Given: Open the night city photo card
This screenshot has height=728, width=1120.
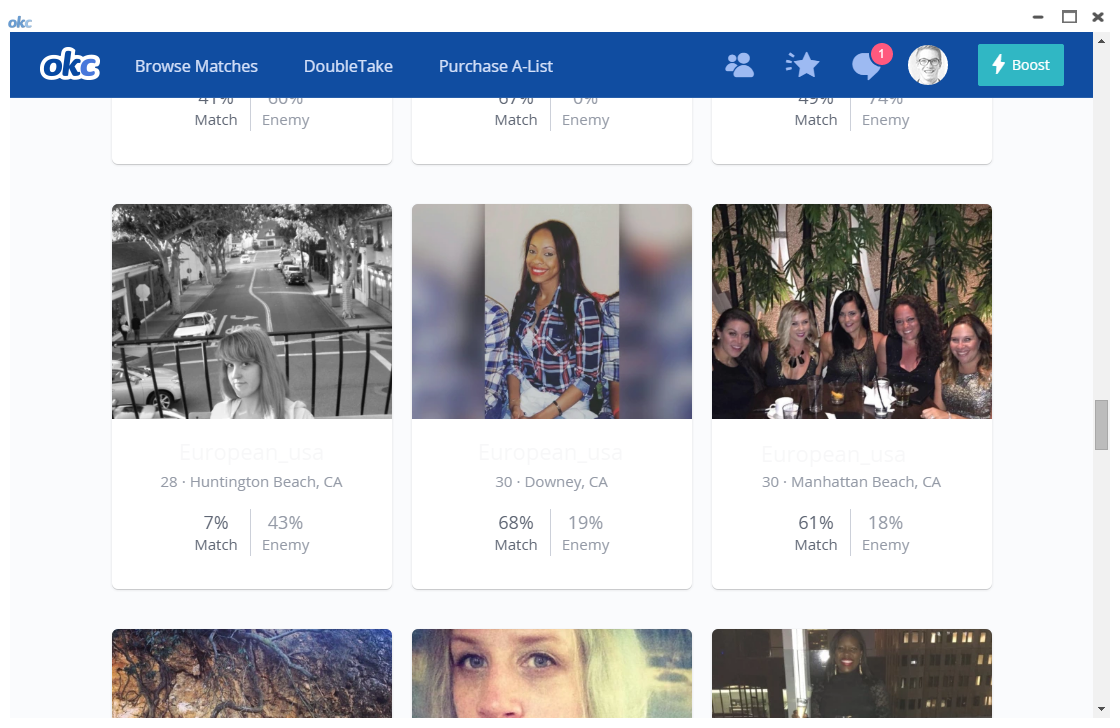Looking at the screenshot, I should click(852, 673).
